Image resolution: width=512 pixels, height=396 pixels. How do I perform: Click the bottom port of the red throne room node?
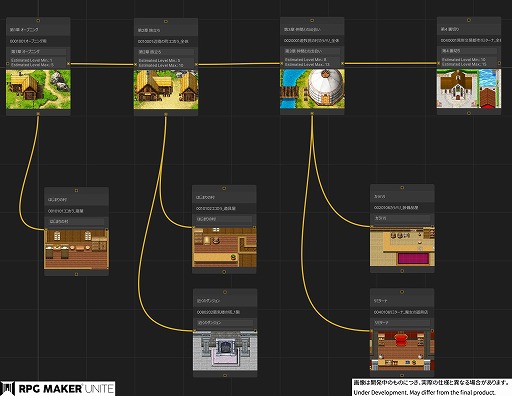click(402, 375)
